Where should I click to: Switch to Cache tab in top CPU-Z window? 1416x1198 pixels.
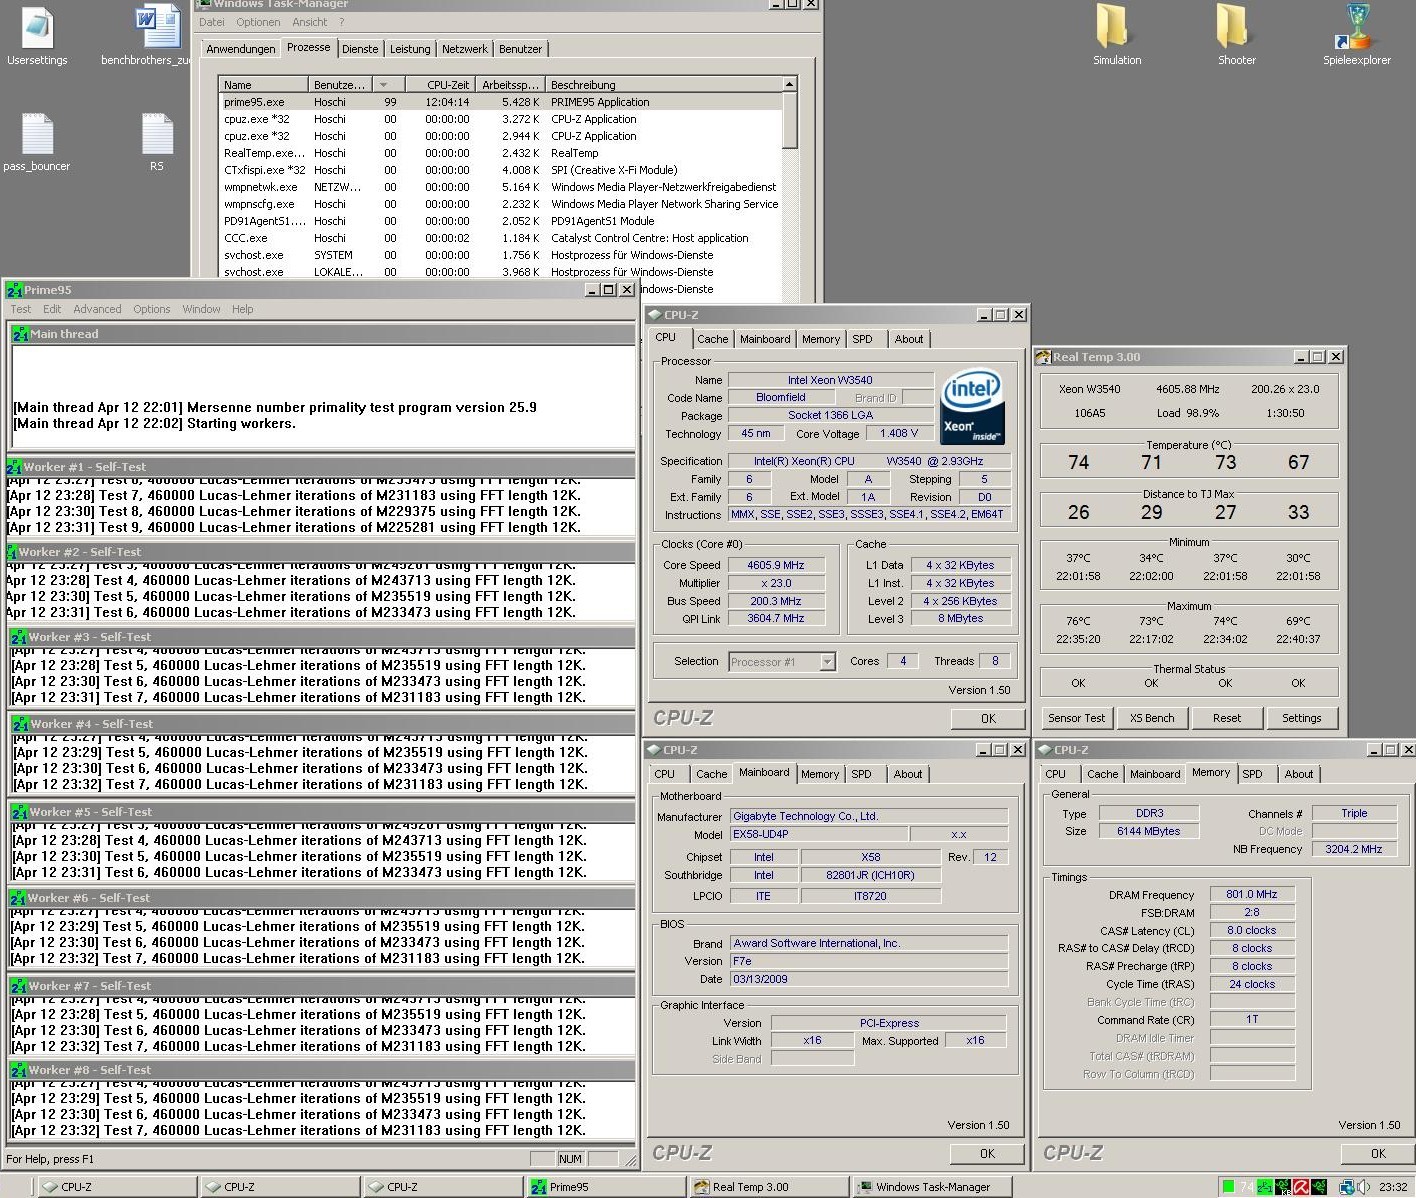(713, 339)
